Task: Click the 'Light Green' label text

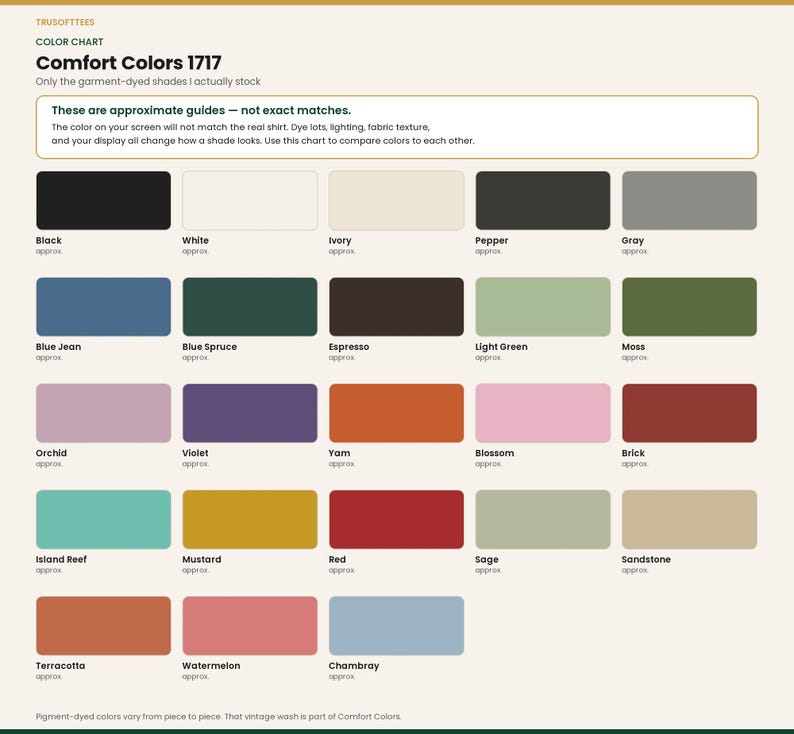Action: coord(501,347)
